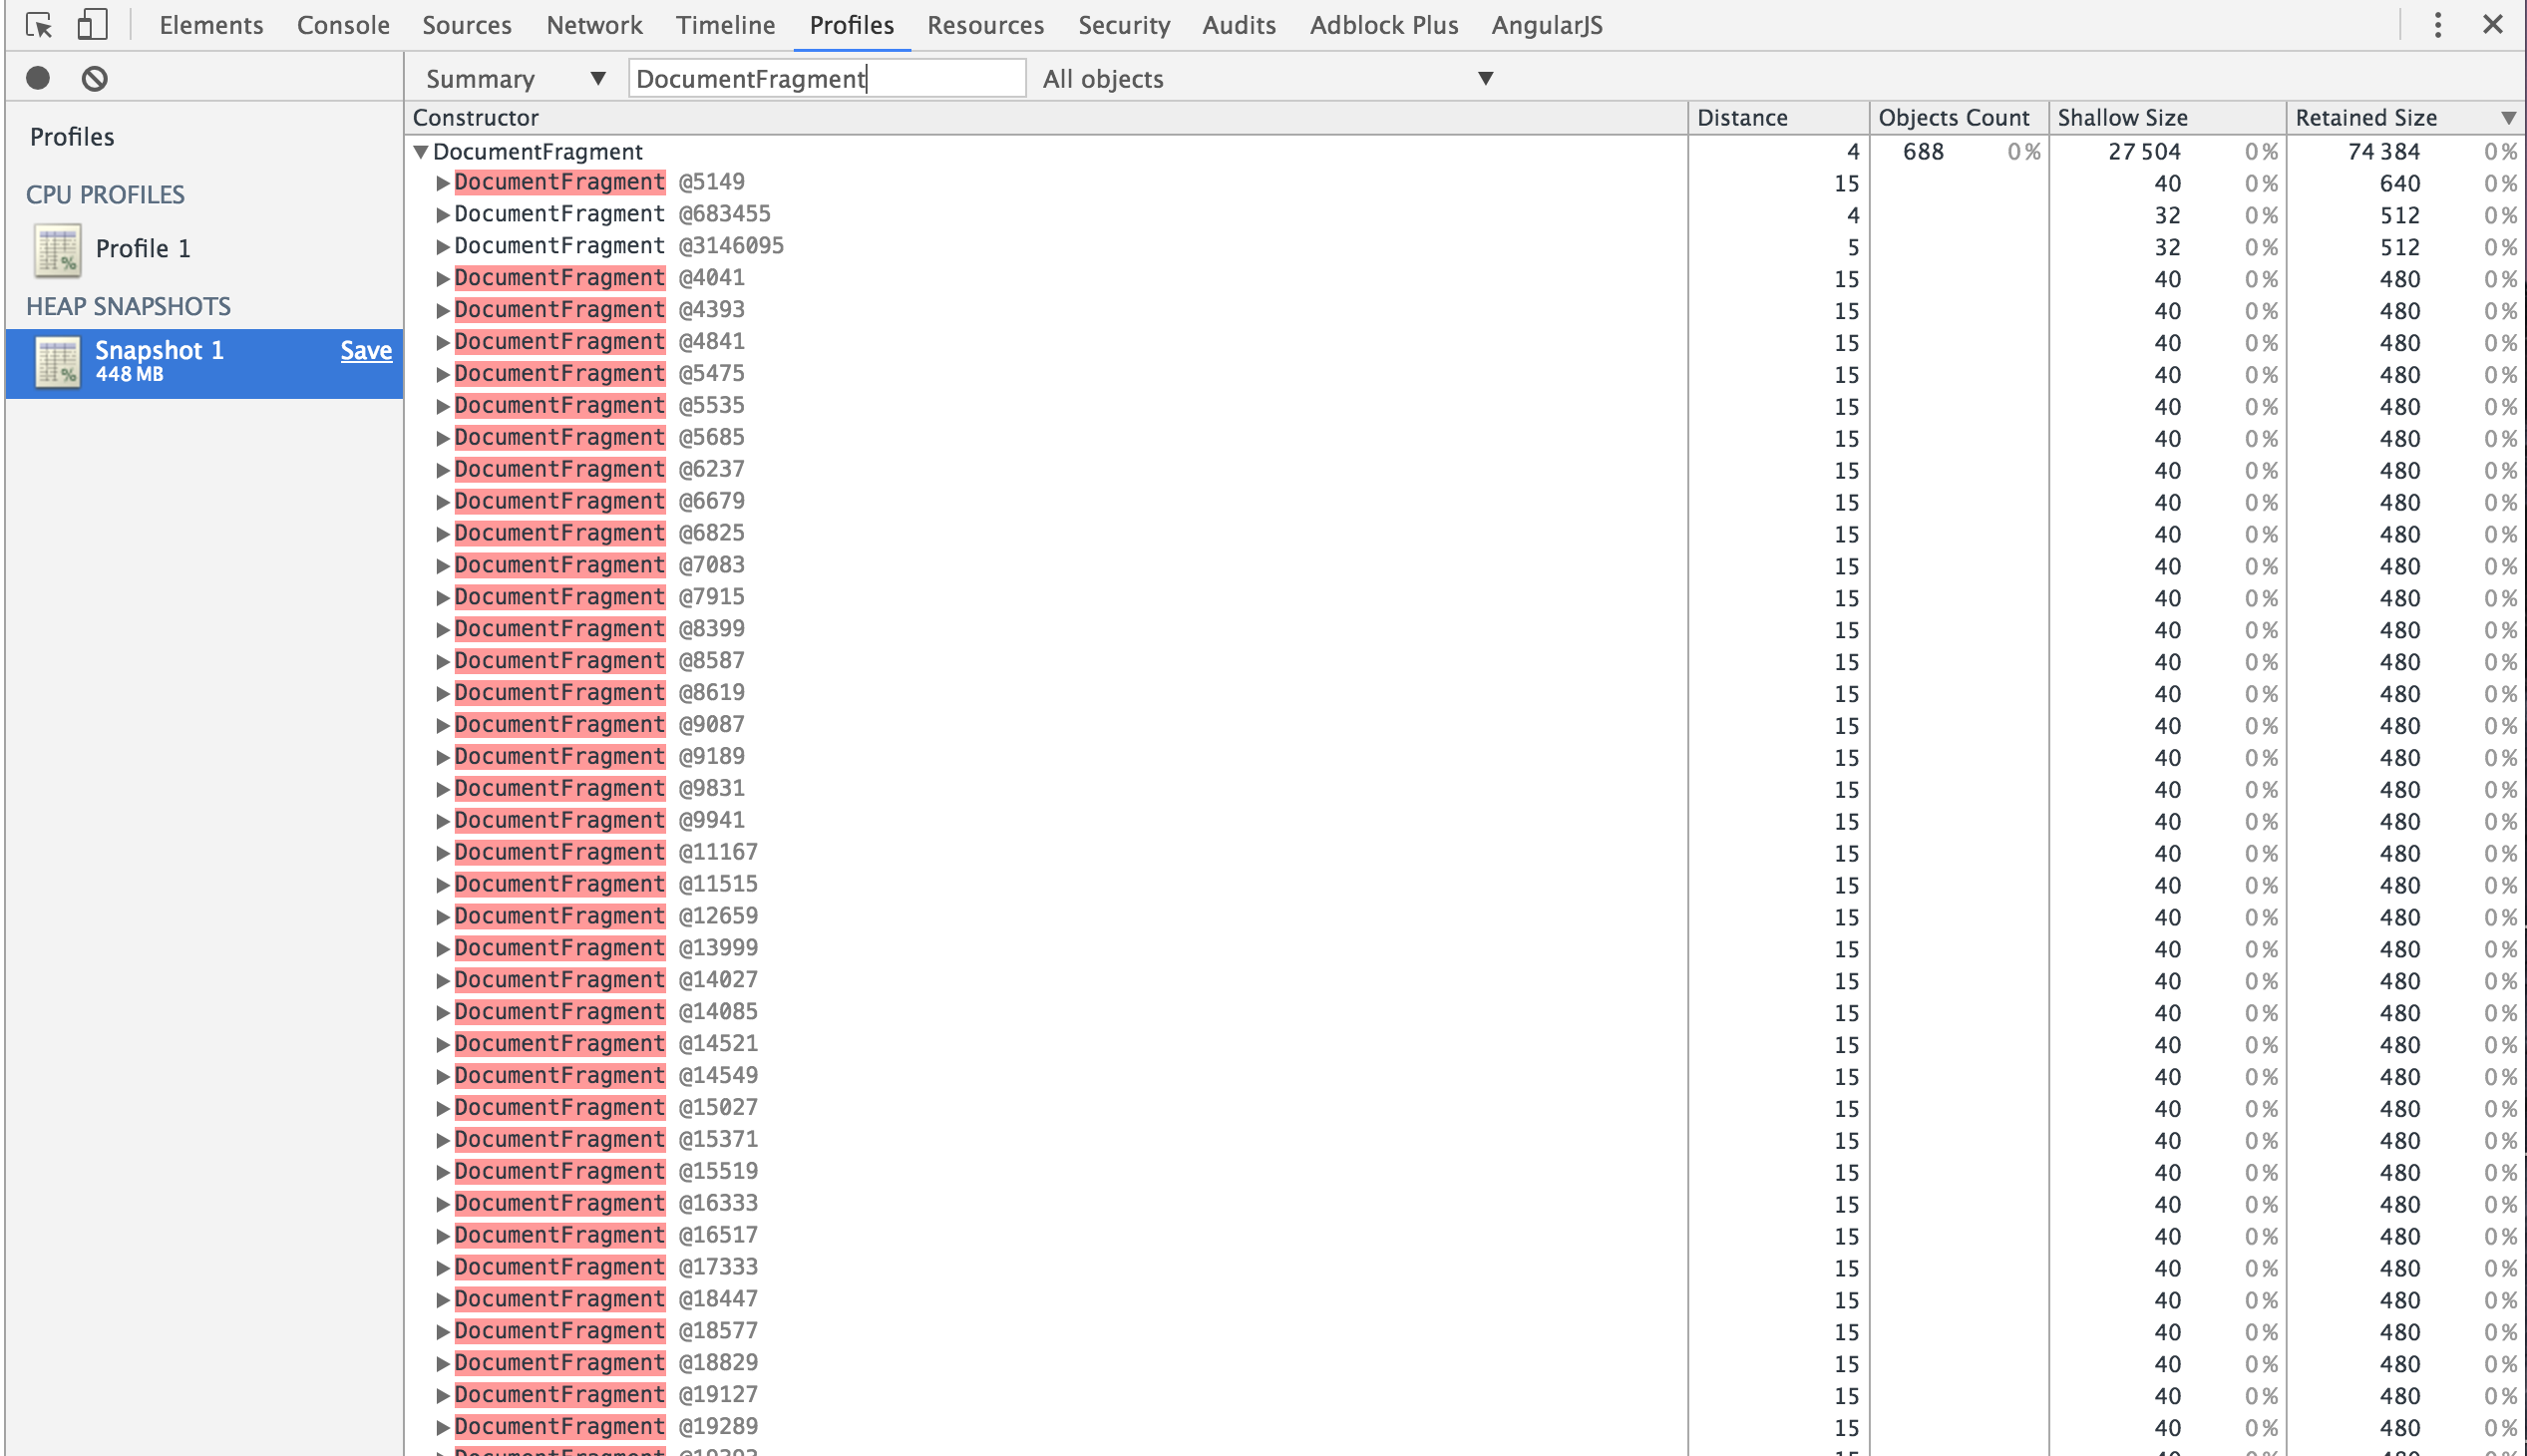Expand DocumentFragment @9941 row
The height and width of the screenshot is (1456, 2527).
pyautogui.click(x=442, y=821)
